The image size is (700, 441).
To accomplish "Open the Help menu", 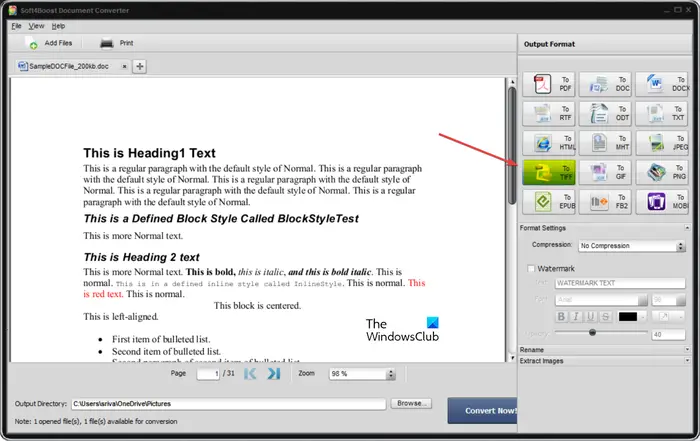I will pos(58,26).
